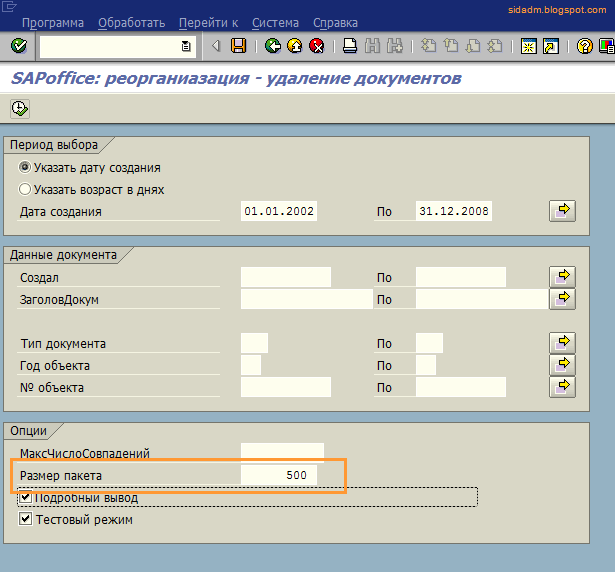Click the Год объекта to-value field
The image size is (615, 572).
(x=426, y=365)
